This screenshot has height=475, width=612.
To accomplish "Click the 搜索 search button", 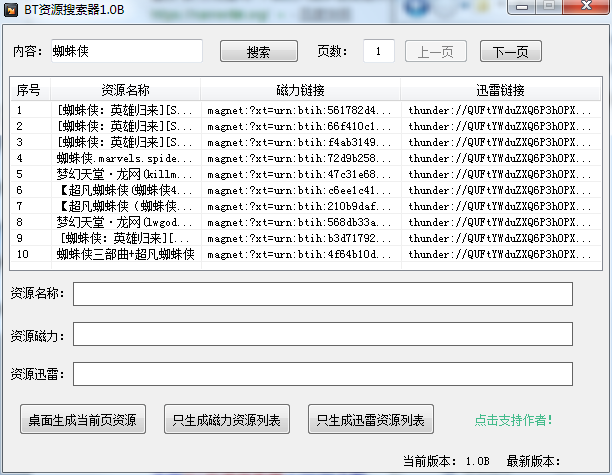I will [x=259, y=51].
